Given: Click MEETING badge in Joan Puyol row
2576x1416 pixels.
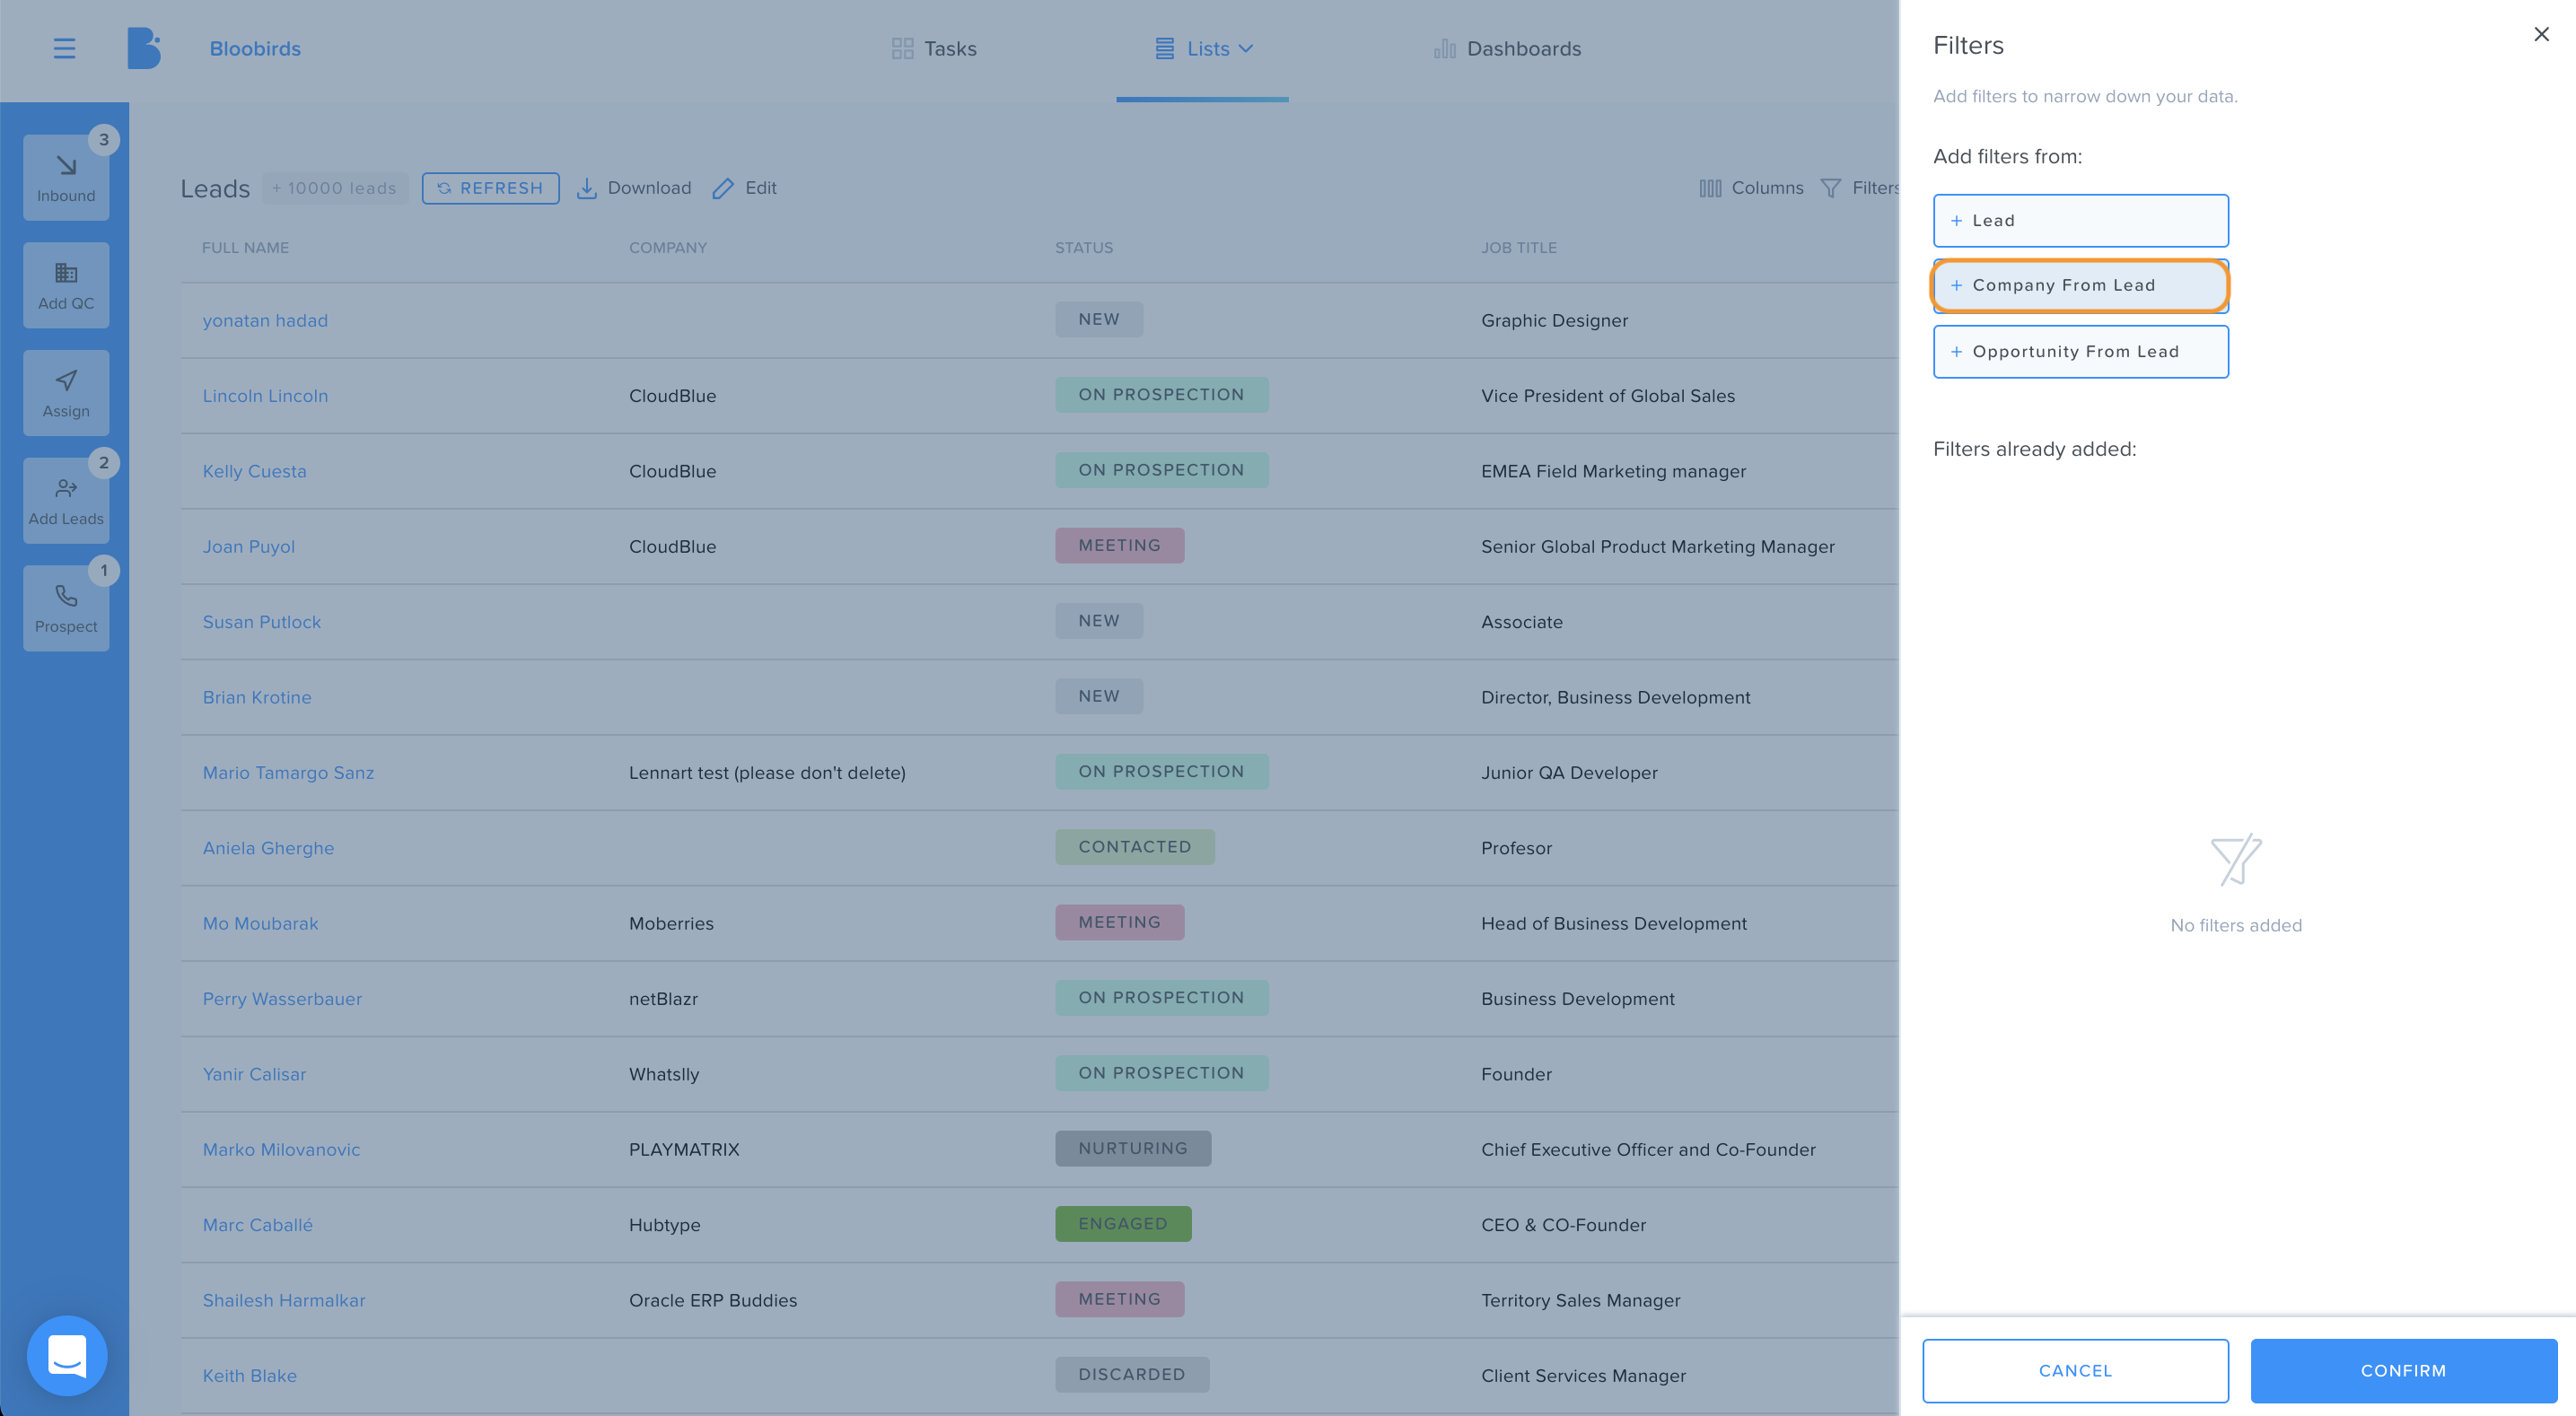Looking at the screenshot, I should pos(1119,545).
